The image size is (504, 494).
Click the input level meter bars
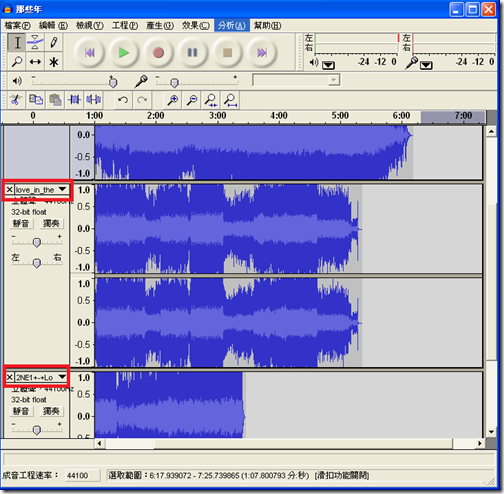pos(454,43)
